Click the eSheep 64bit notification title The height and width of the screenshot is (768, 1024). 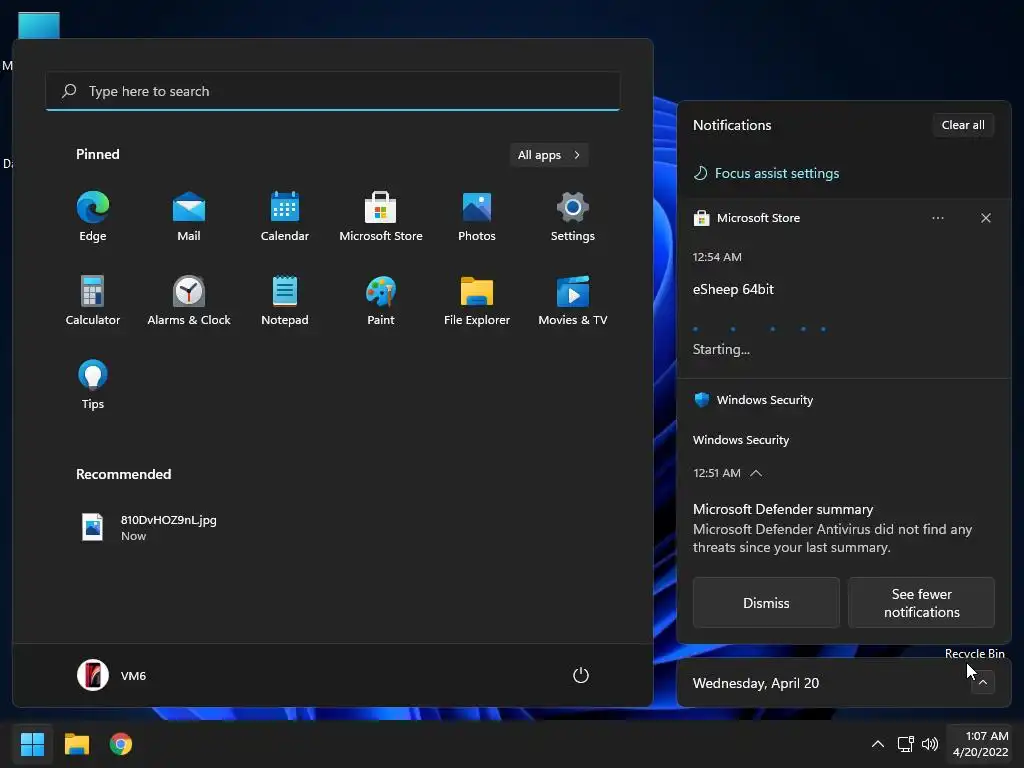733,289
